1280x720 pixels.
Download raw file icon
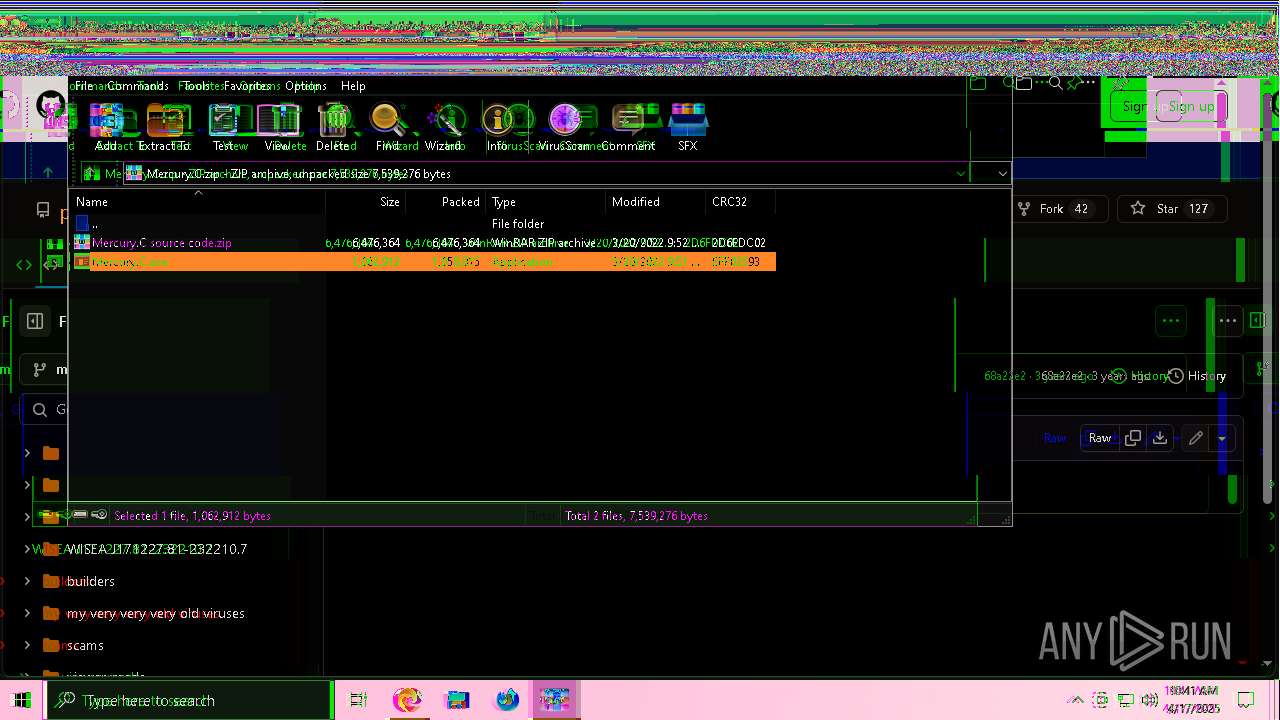[1160, 438]
